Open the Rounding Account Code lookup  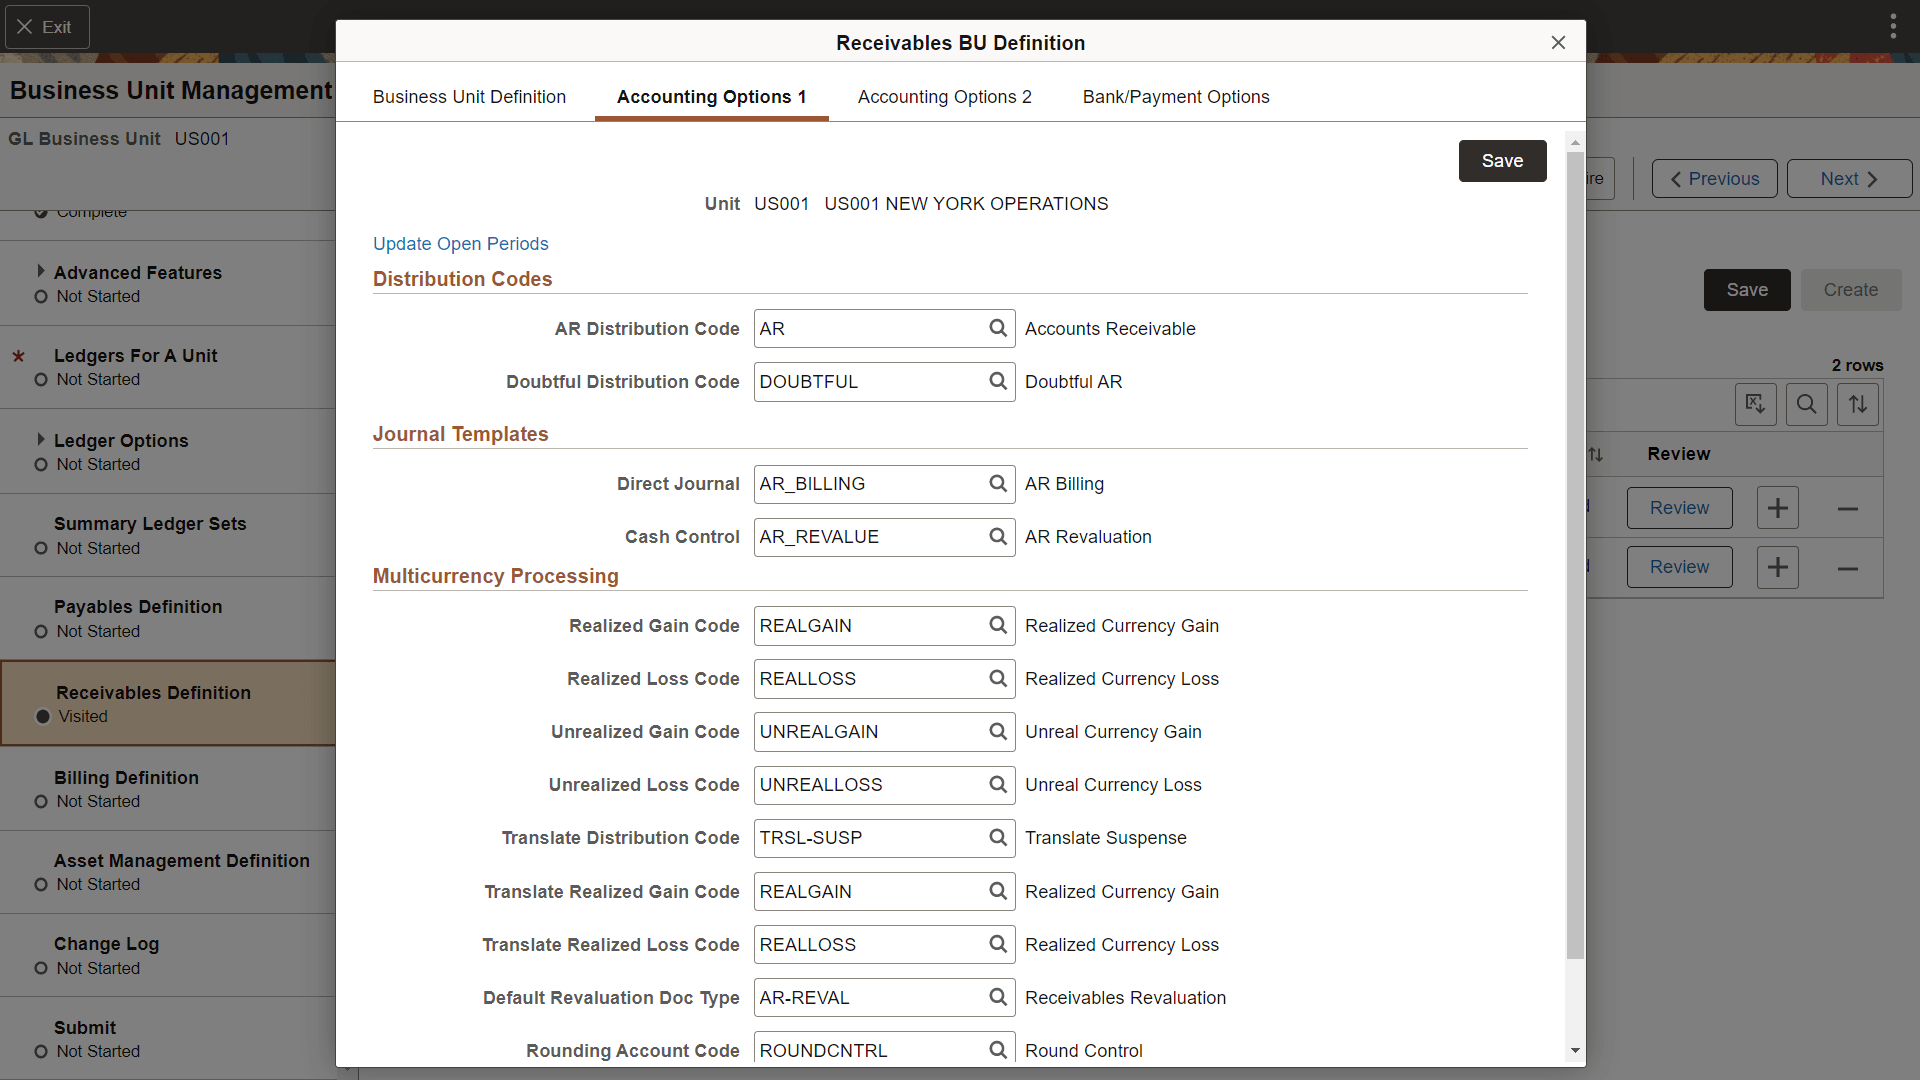tap(997, 1050)
